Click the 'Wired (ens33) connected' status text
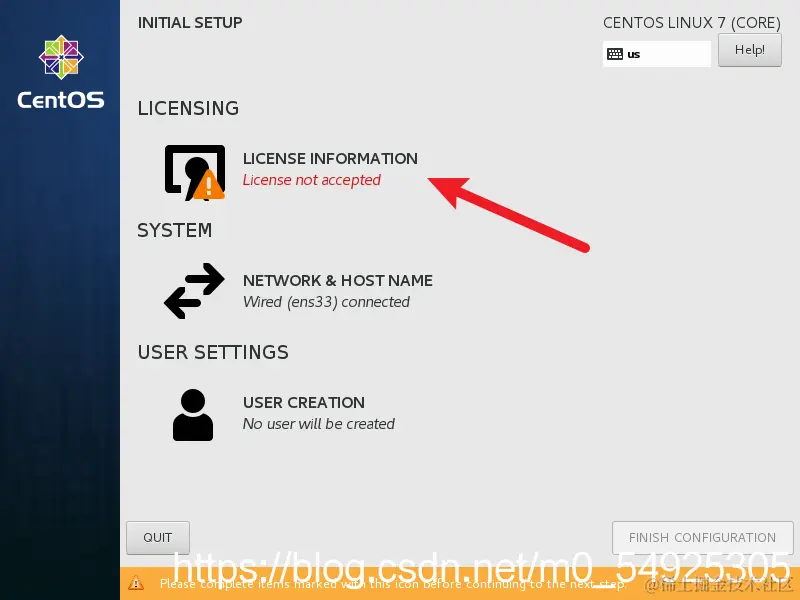 [326, 302]
